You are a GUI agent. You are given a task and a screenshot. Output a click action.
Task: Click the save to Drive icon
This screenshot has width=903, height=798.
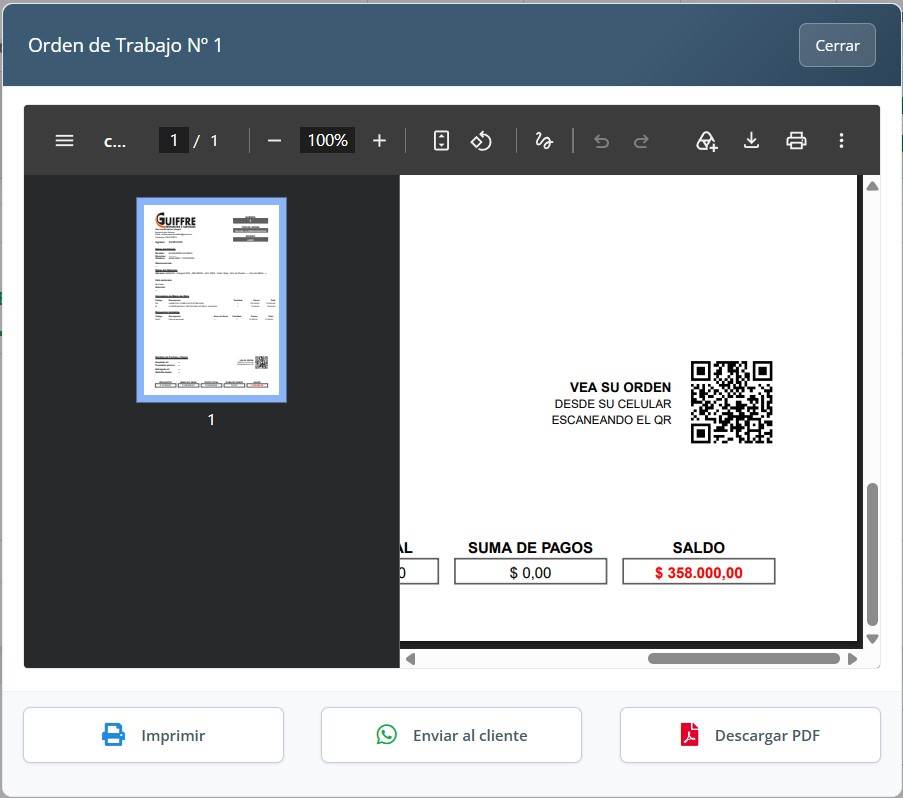[707, 141]
